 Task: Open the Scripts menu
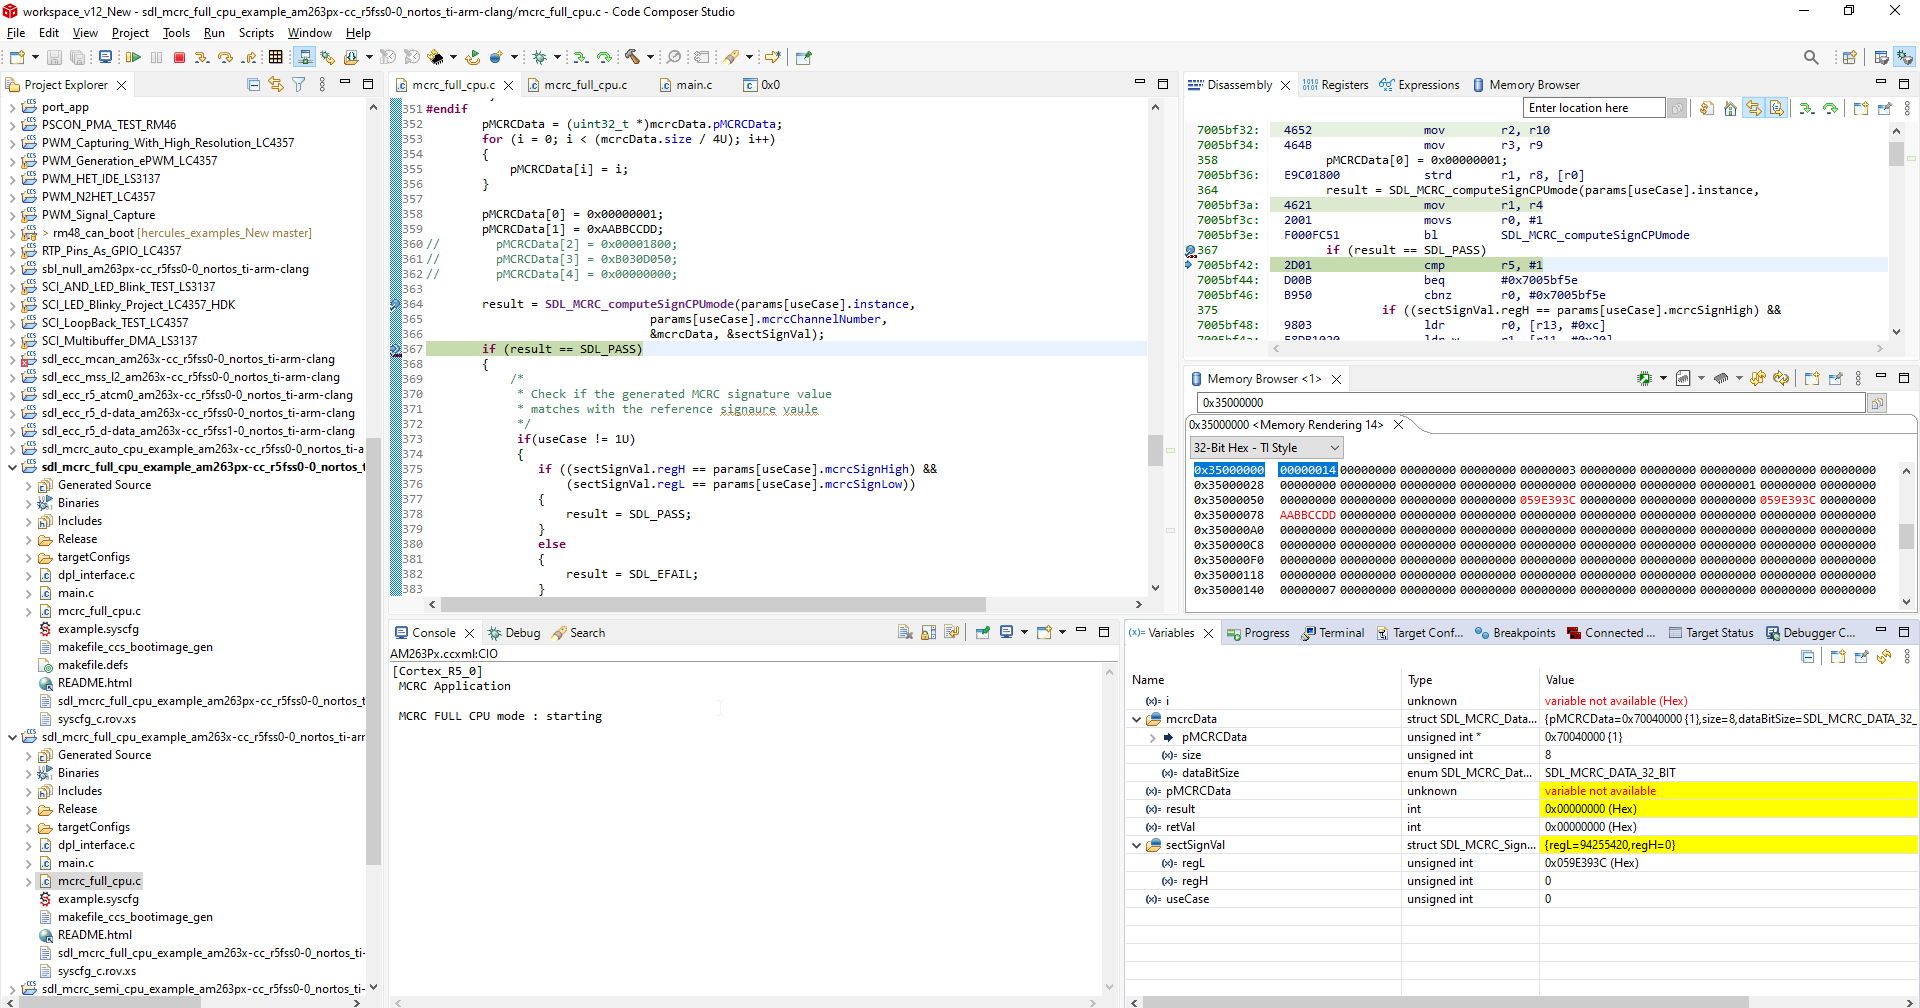pos(256,33)
